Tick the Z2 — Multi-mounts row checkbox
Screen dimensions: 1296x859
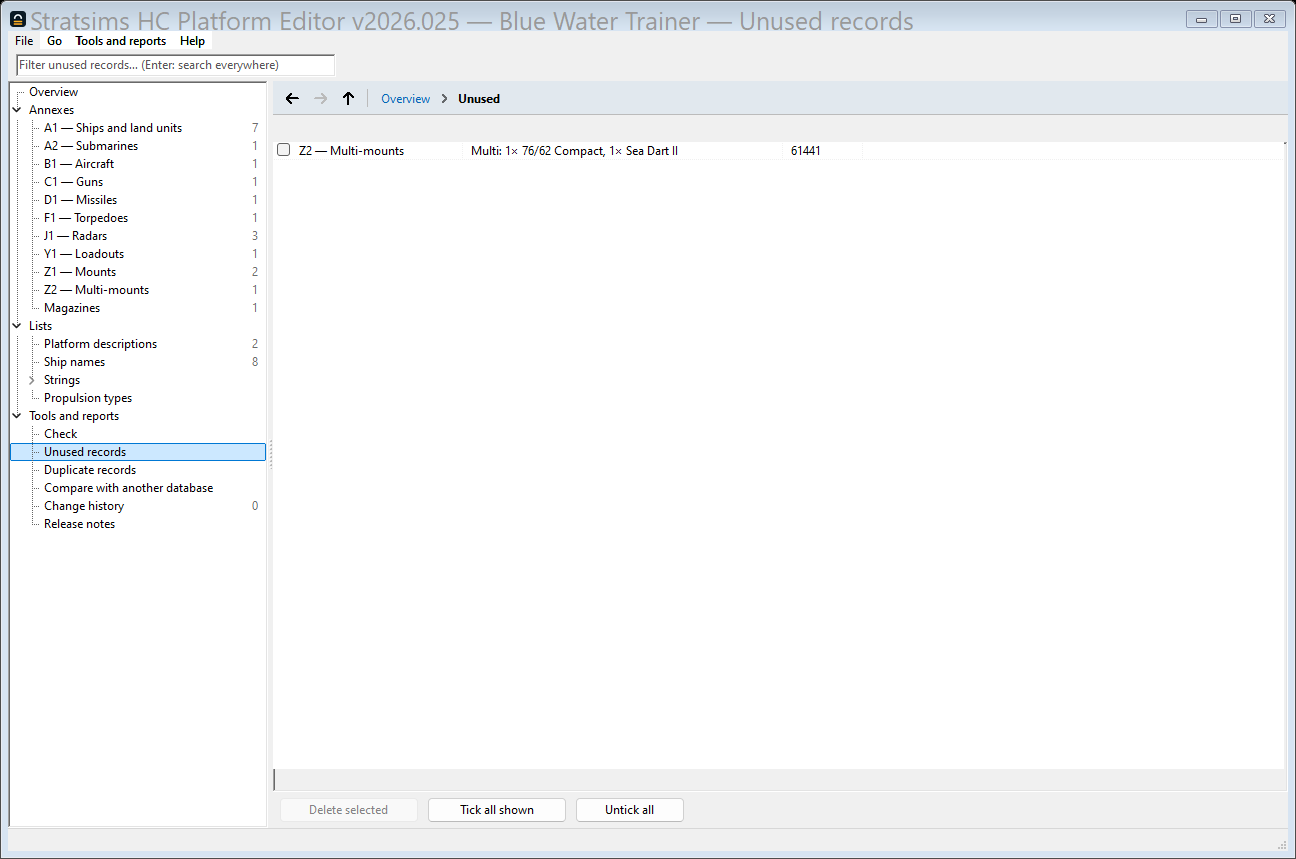pos(284,150)
